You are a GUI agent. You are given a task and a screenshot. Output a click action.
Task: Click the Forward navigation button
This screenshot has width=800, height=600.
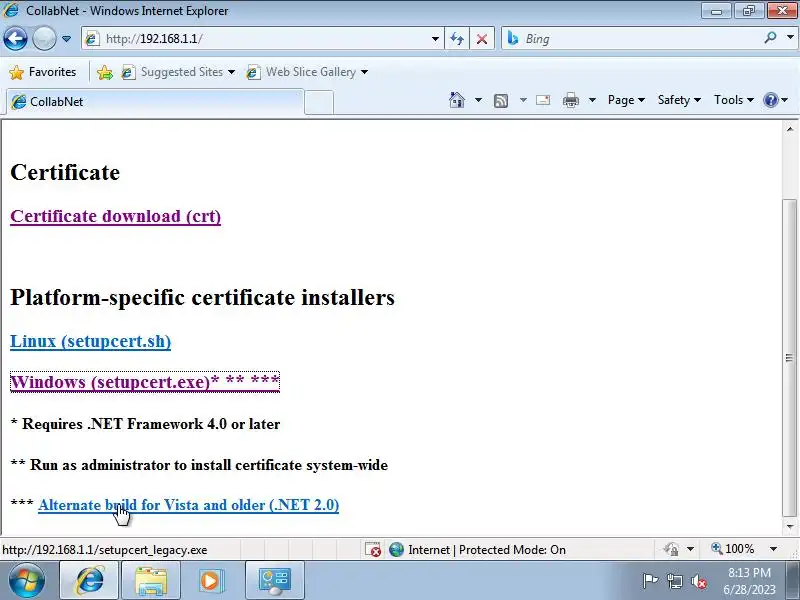[x=44, y=38]
